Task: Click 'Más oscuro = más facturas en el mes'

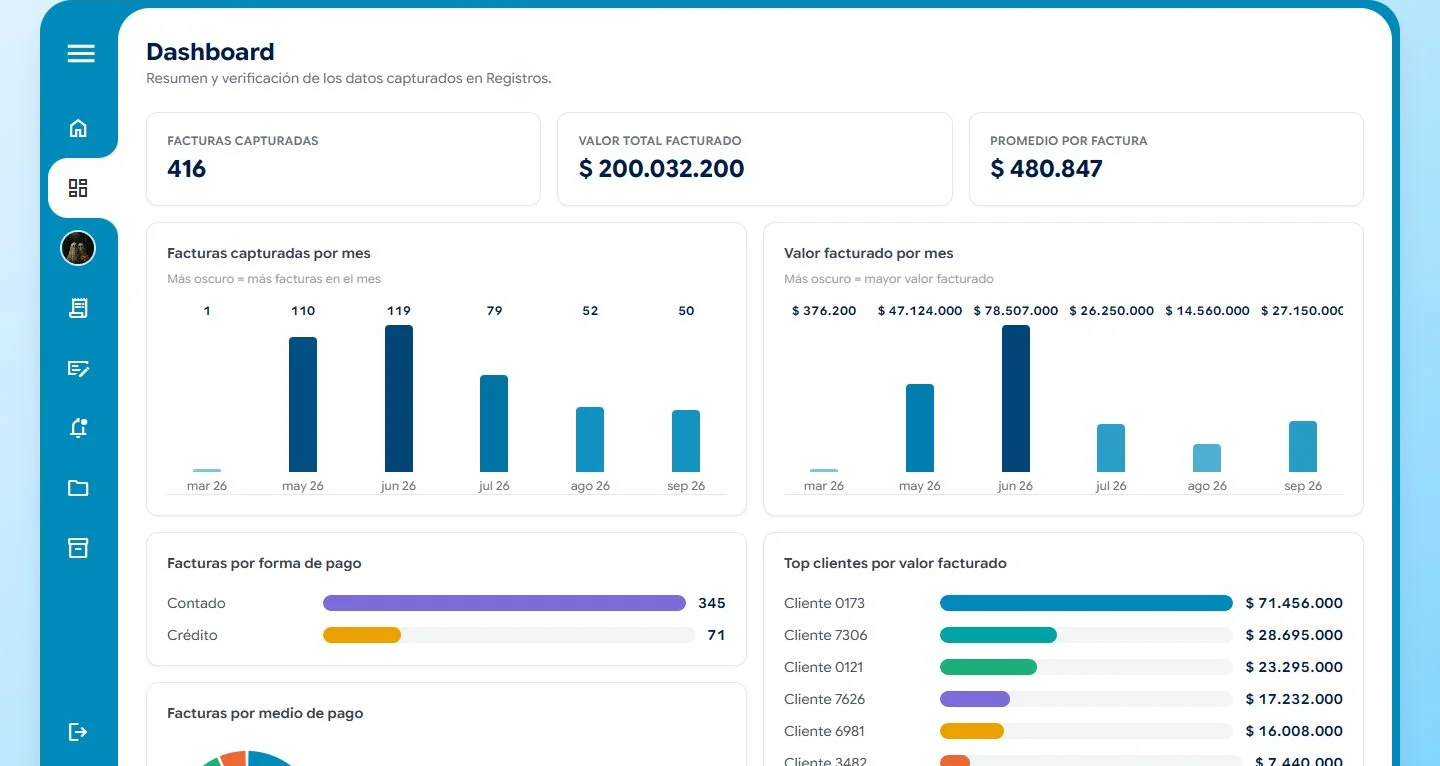Action: click(x=274, y=279)
